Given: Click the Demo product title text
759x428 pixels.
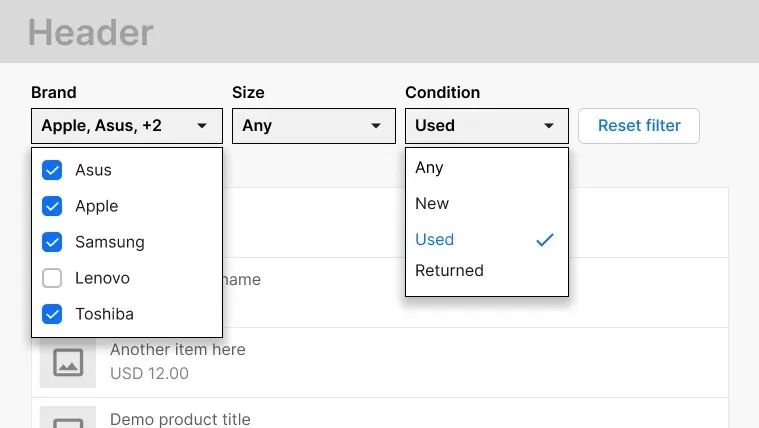Looking at the screenshot, I should tap(180, 419).
